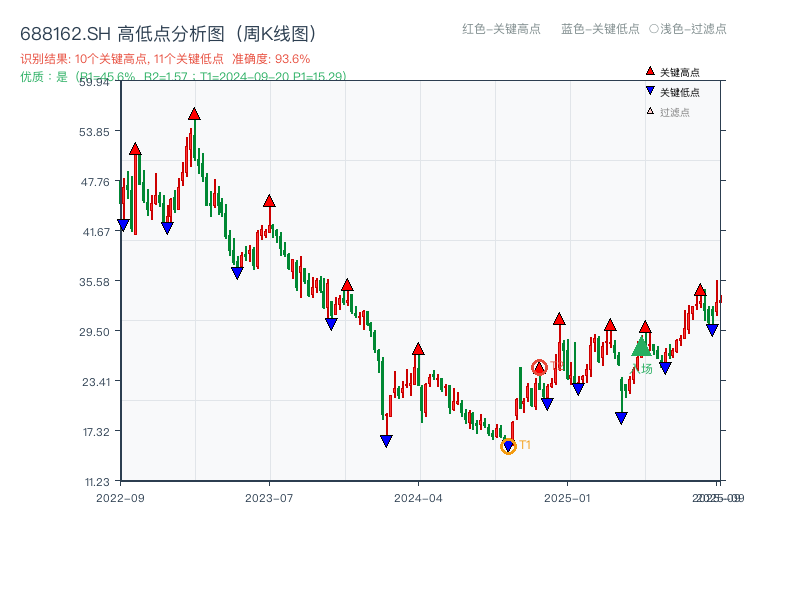
Task: Click the red triangle at the highest price peak
Action: point(192,115)
